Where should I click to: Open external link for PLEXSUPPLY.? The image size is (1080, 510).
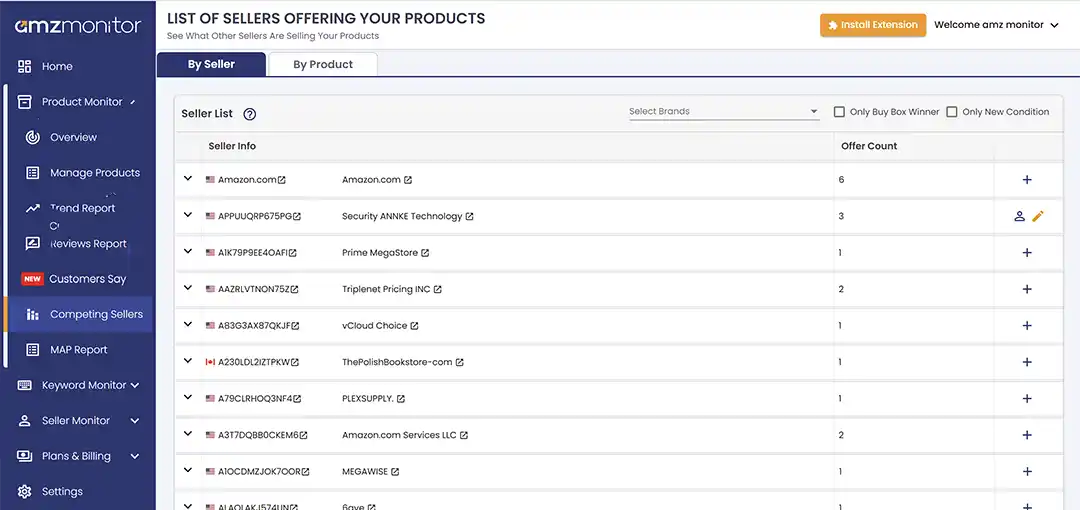[401, 399]
